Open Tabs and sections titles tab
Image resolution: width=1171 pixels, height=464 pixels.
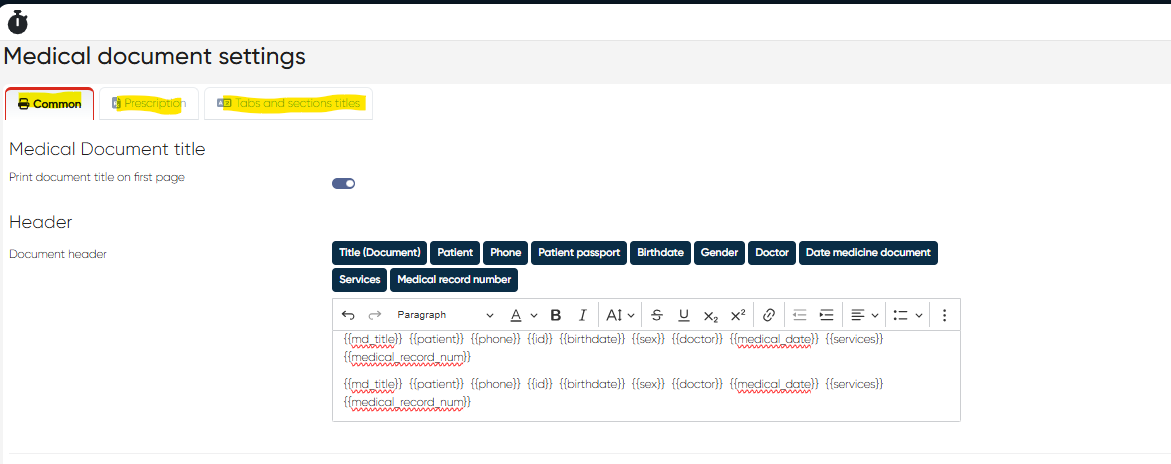(x=289, y=104)
